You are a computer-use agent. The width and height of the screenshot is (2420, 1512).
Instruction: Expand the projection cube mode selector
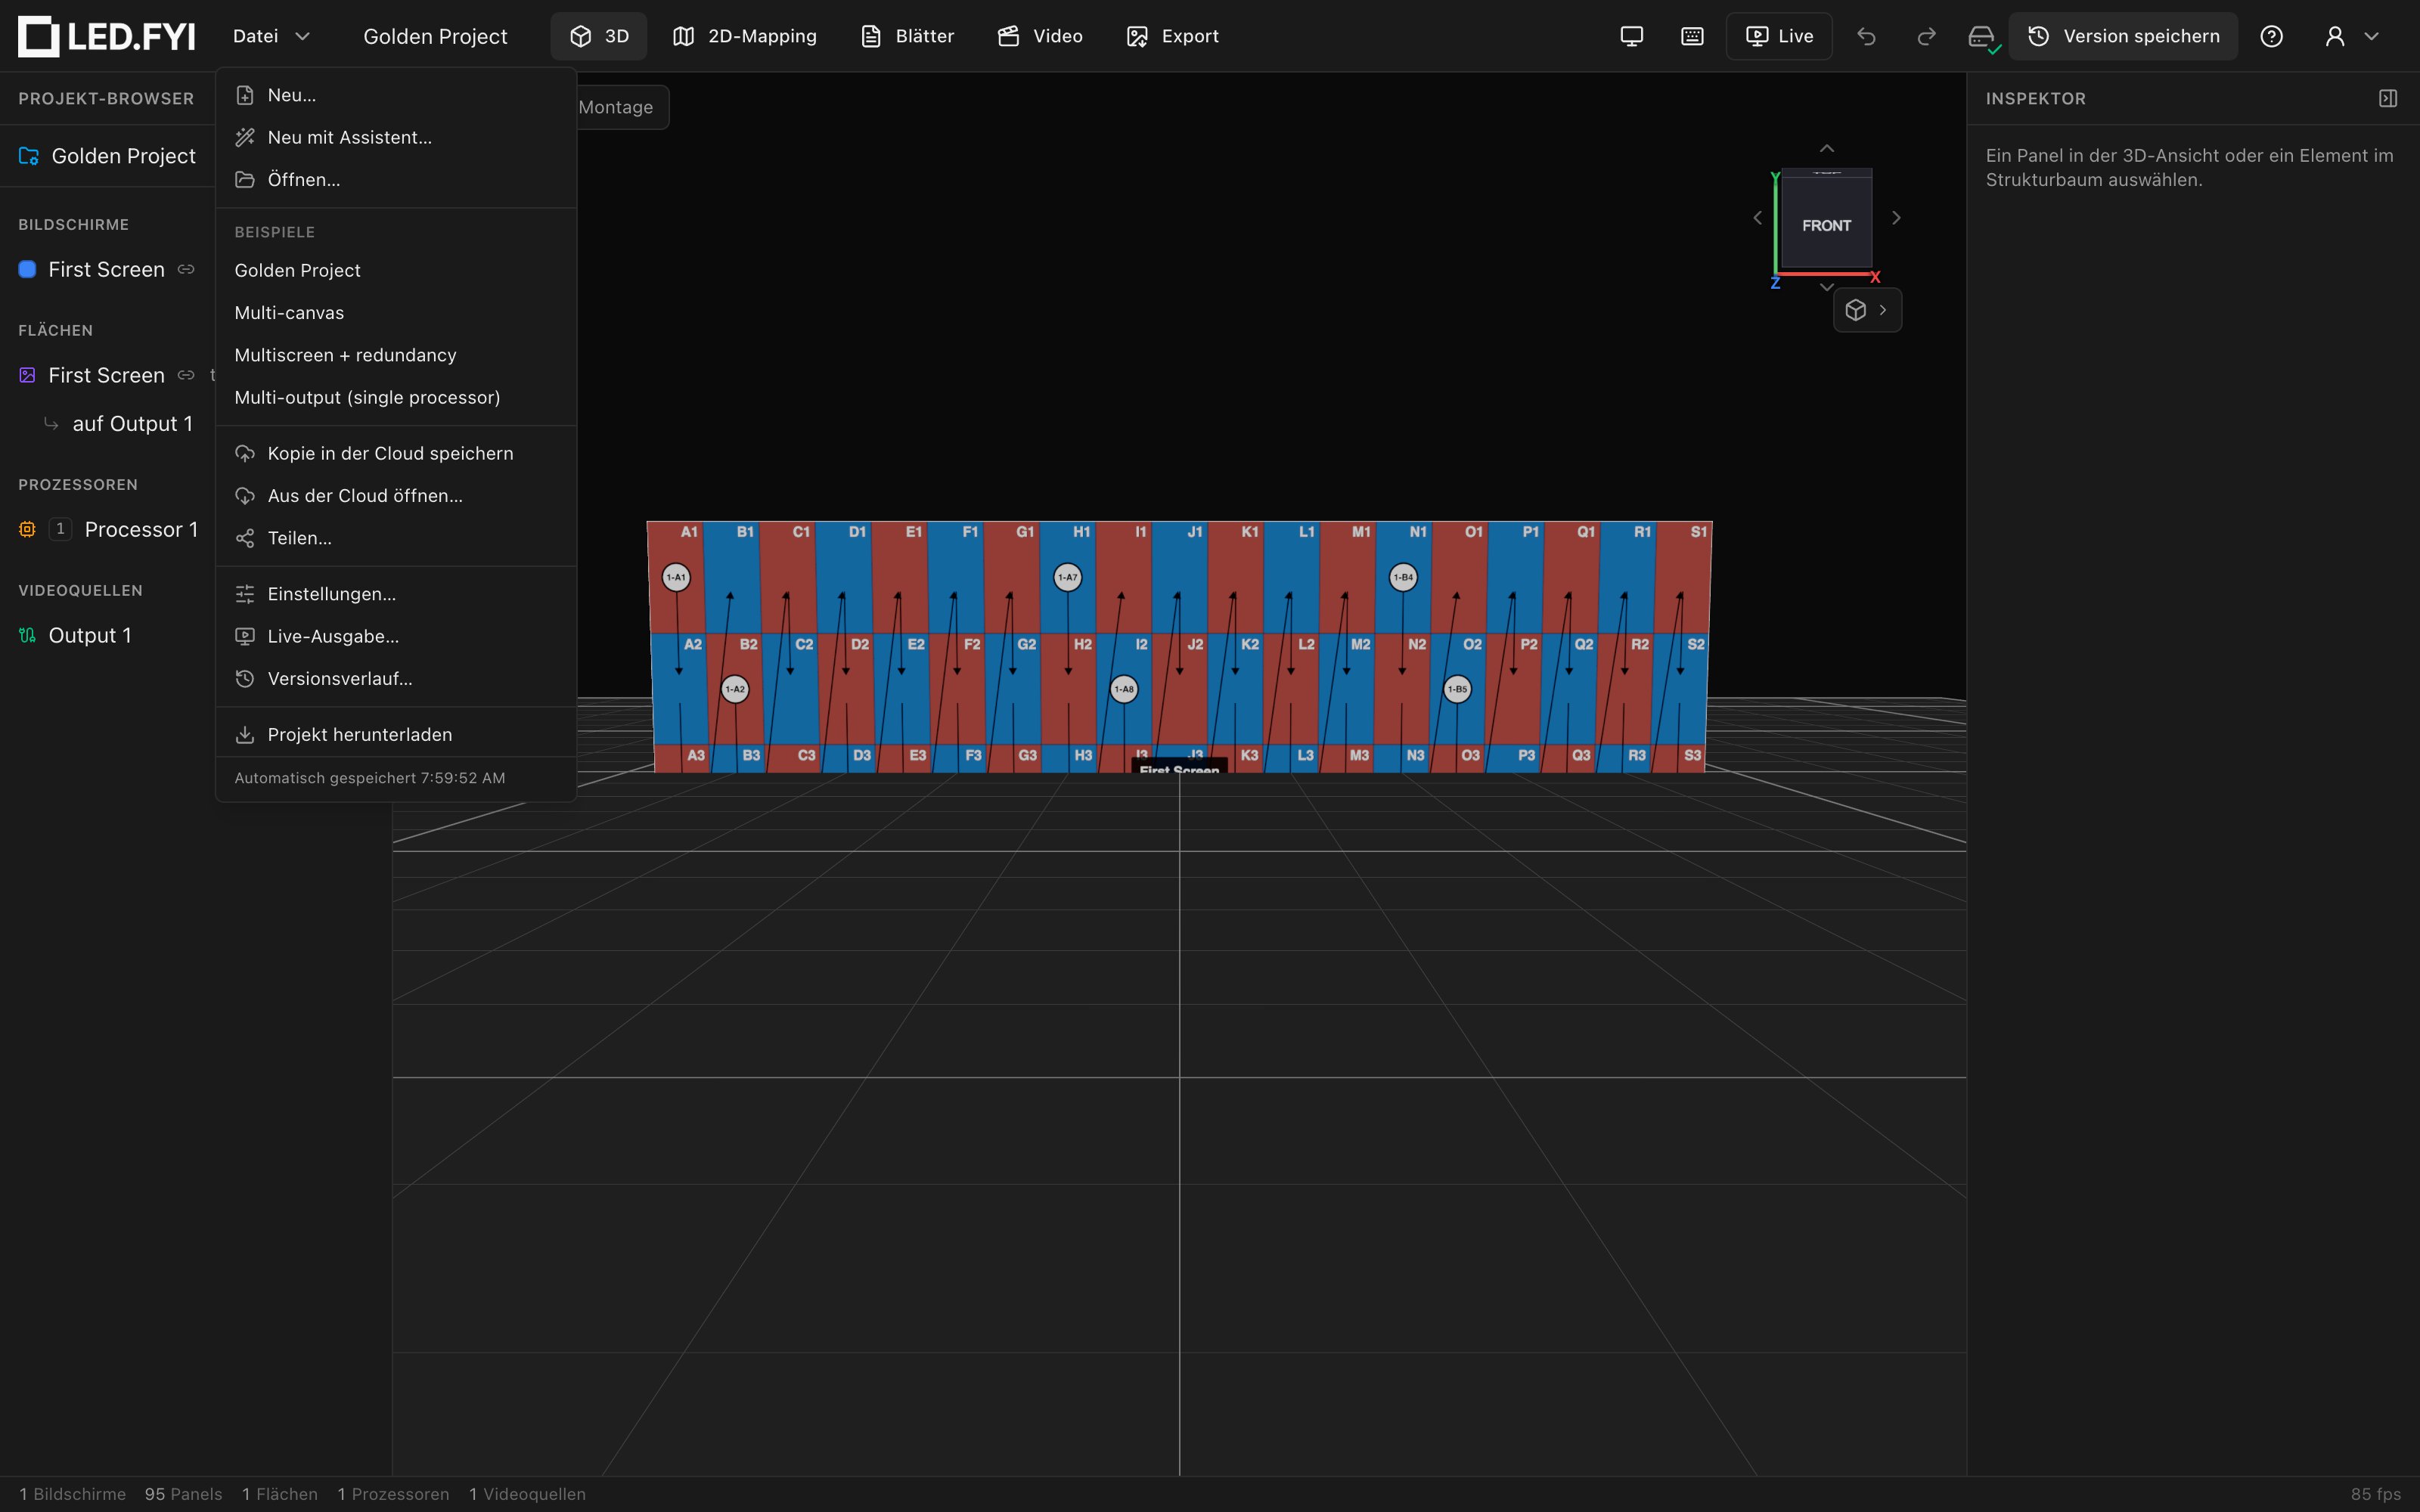pos(1867,310)
